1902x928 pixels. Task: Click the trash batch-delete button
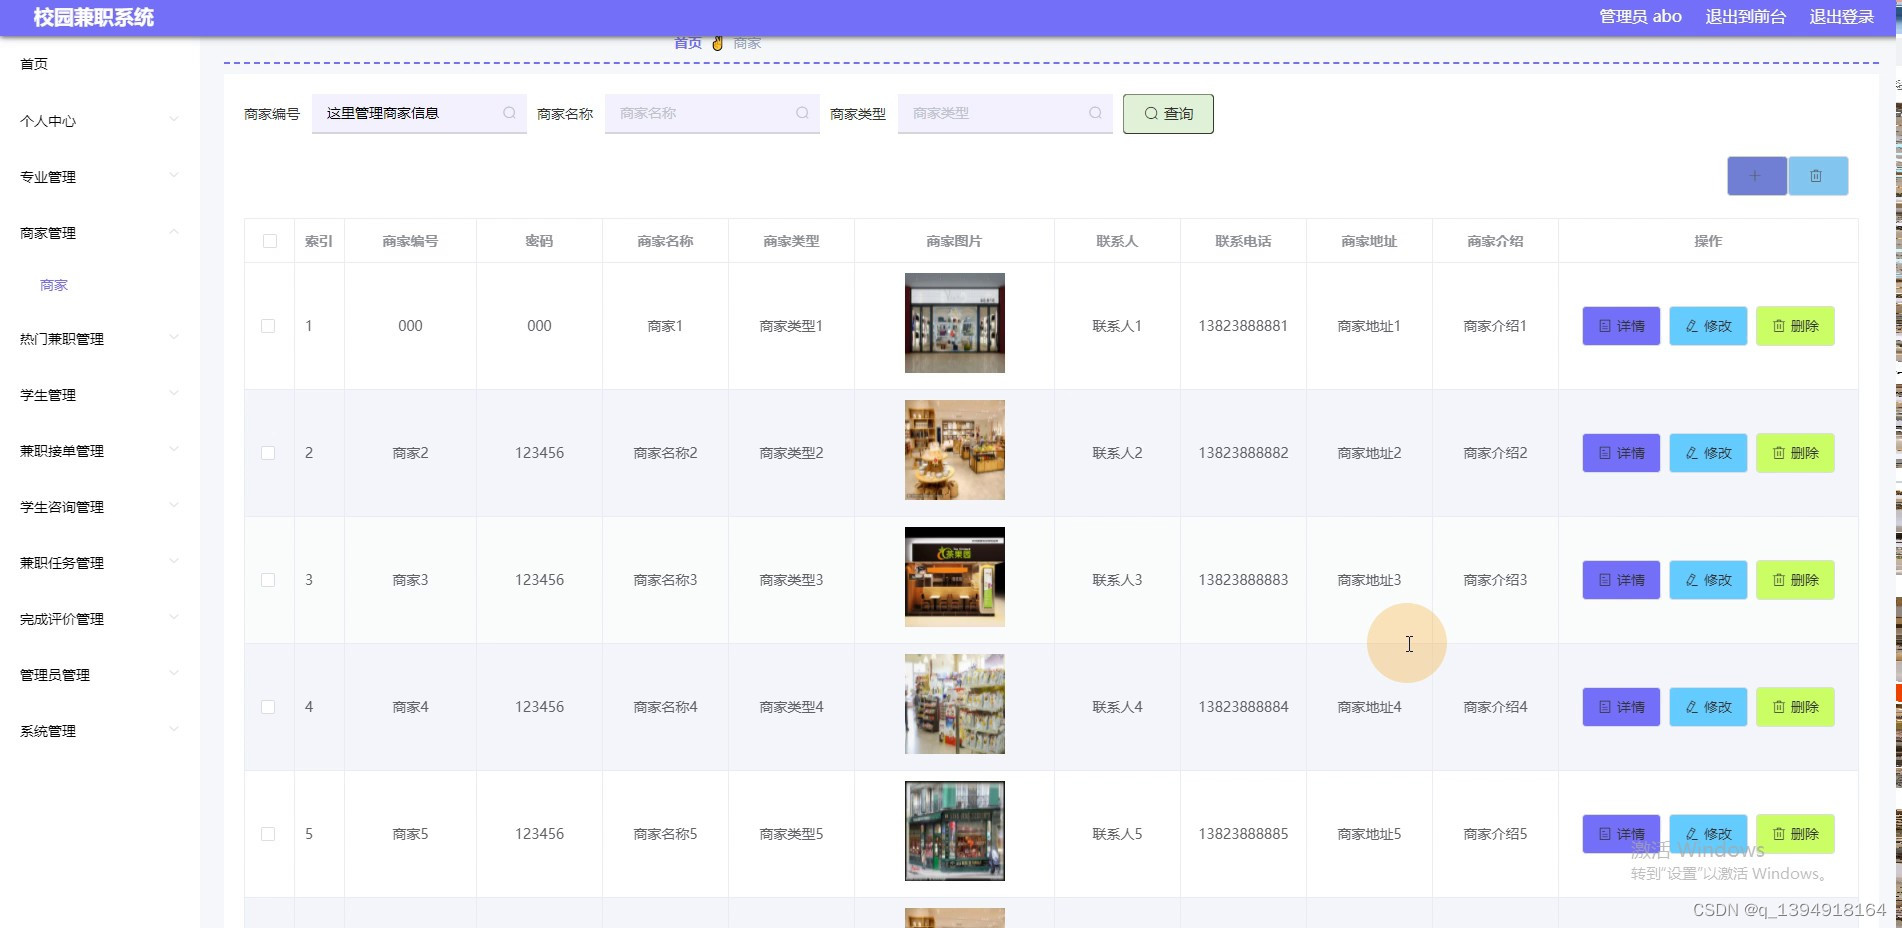point(1817,176)
